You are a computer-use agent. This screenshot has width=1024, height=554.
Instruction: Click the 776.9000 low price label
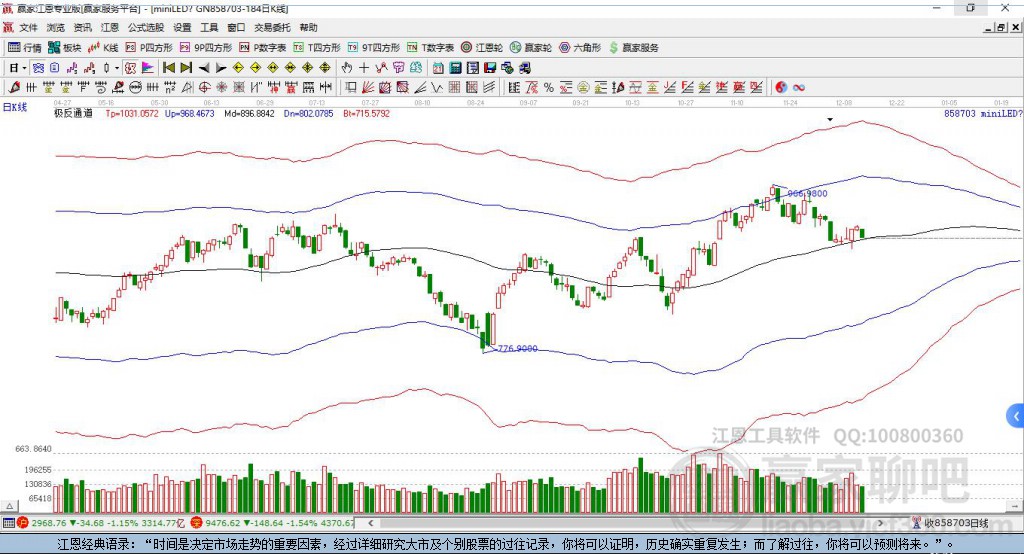(x=517, y=349)
